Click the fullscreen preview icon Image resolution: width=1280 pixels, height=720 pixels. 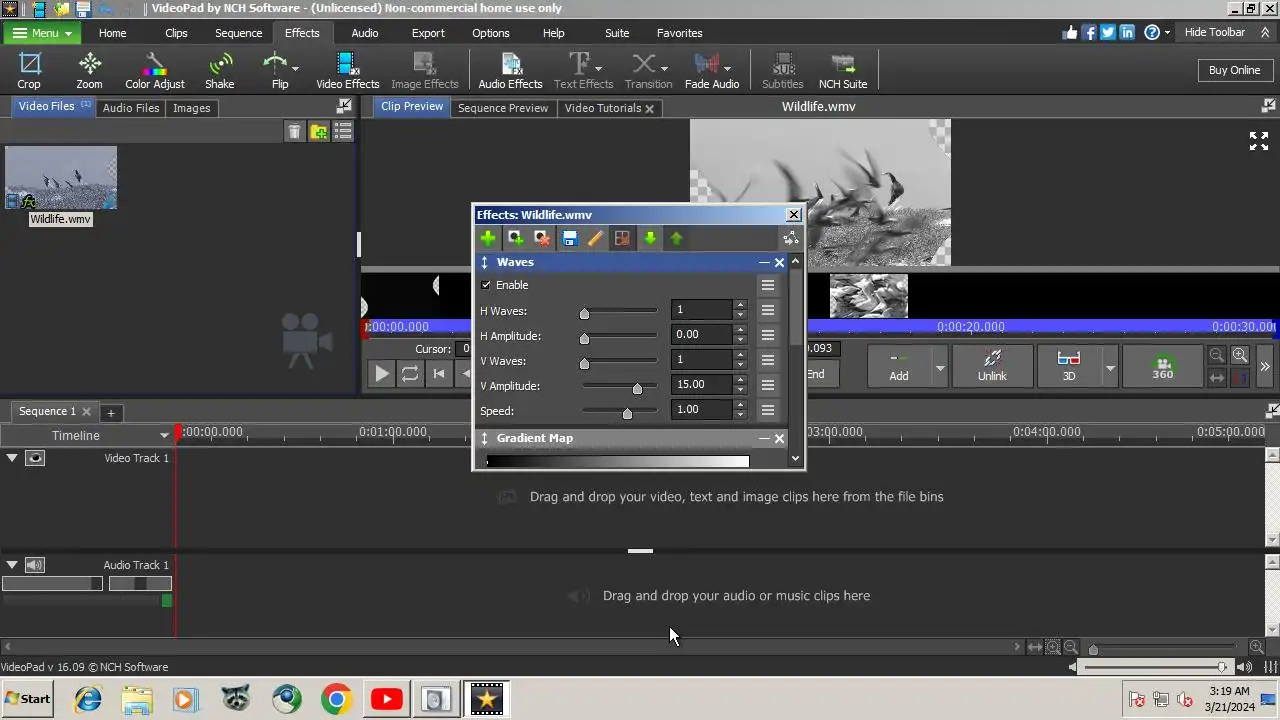coord(1259,141)
